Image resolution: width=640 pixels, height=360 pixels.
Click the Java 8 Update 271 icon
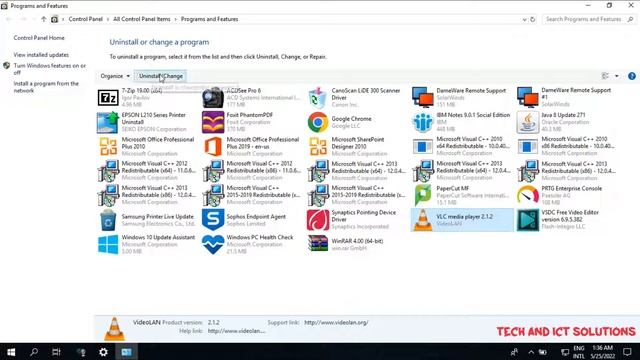(527, 122)
